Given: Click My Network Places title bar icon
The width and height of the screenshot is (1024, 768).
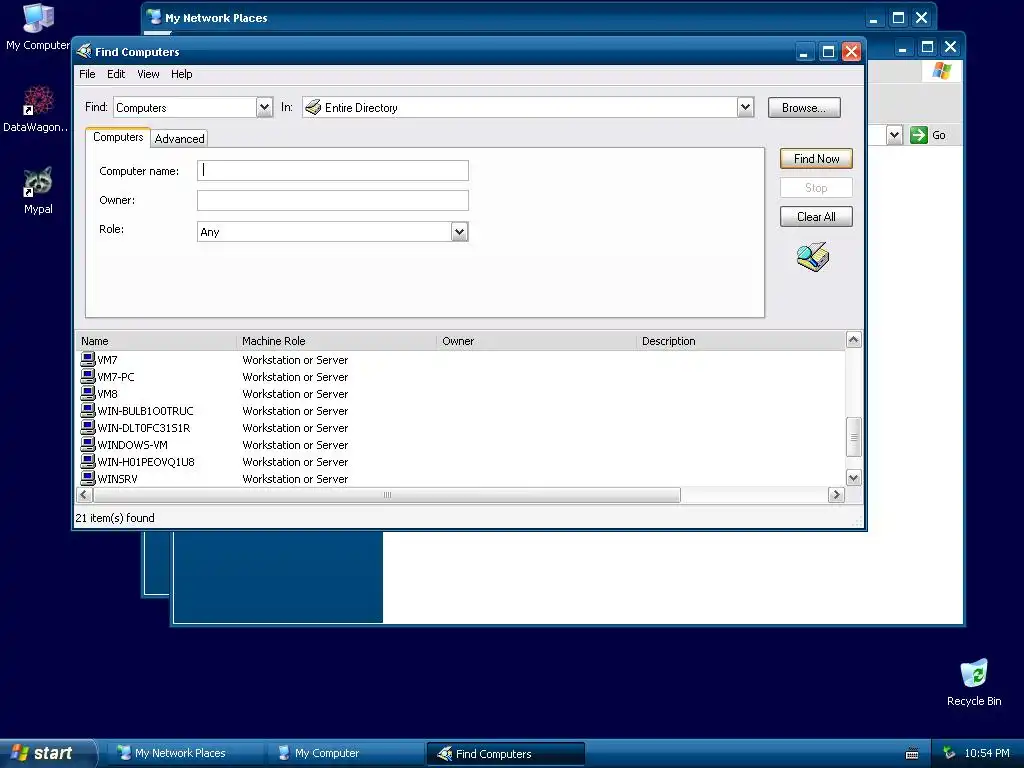Looking at the screenshot, I should click(154, 17).
